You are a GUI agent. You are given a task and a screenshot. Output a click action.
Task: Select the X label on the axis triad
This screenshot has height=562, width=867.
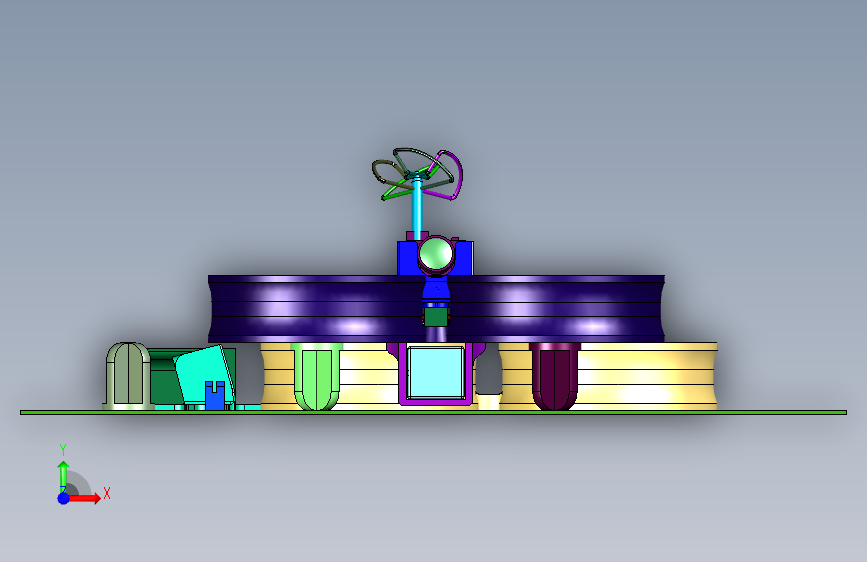tap(107, 493)
